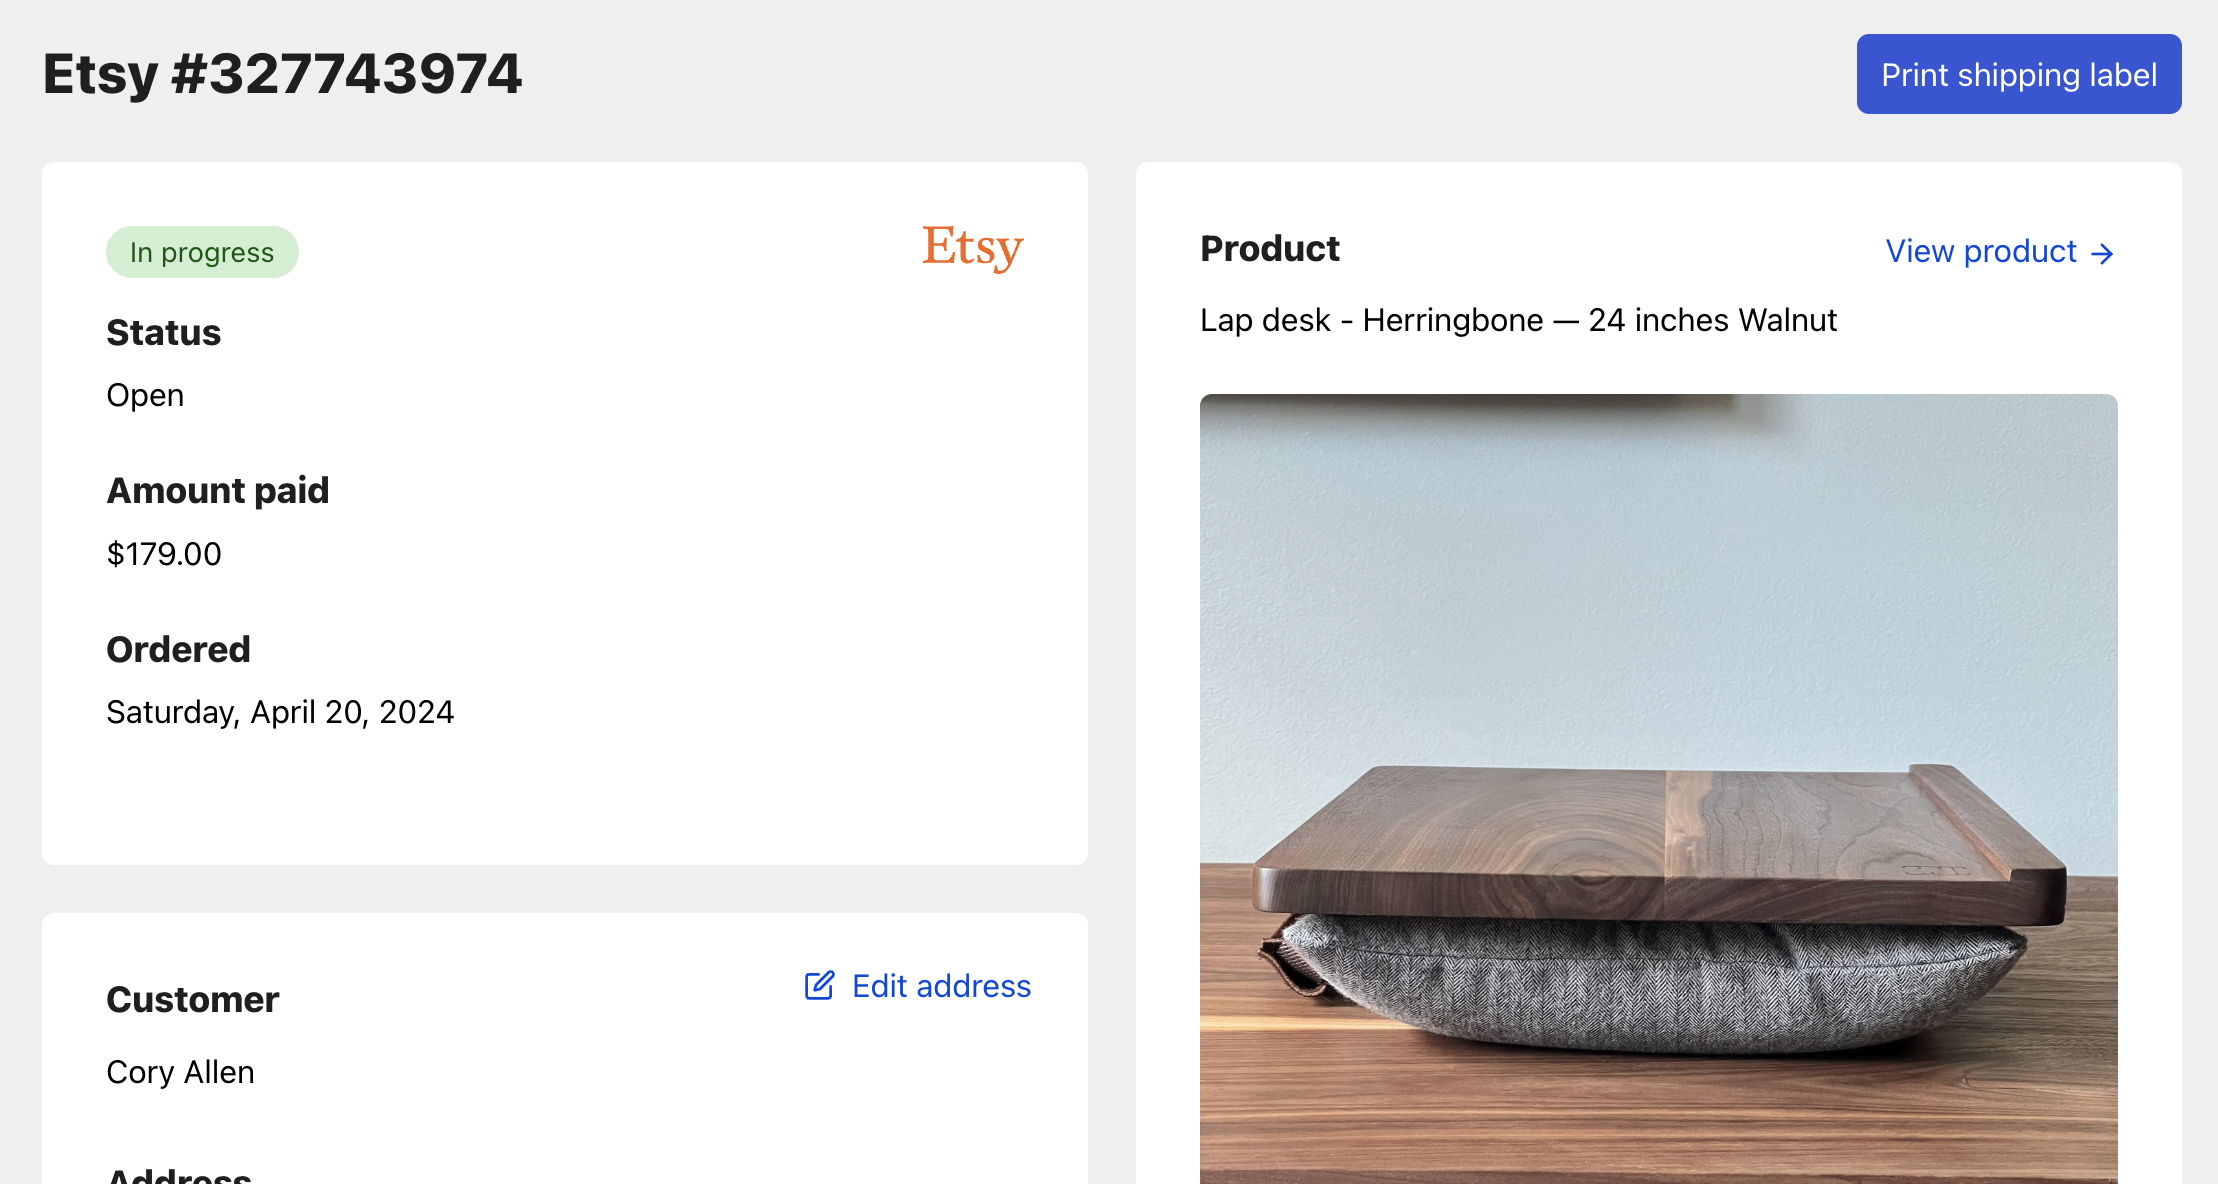Select the Edit address link text
This screenshot has width=2218, height=1184.
tap(940, 986)
